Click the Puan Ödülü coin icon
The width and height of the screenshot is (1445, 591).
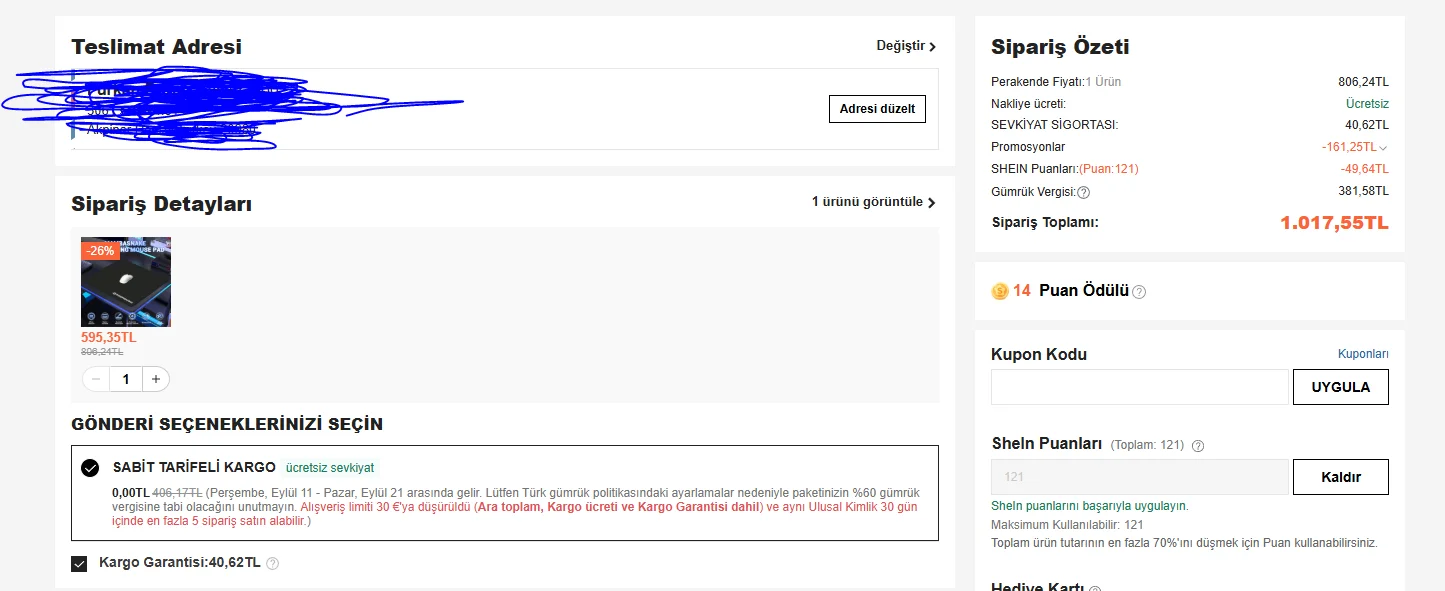coord(999,291)
